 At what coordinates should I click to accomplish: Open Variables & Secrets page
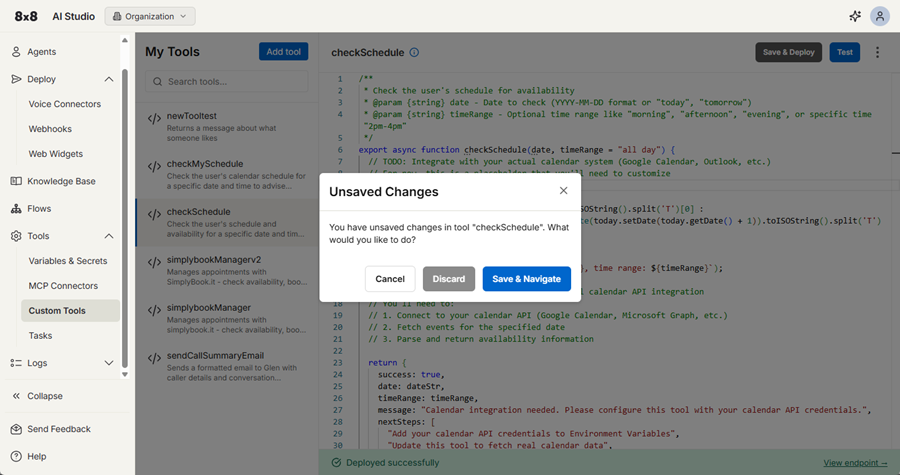(68, 261)
